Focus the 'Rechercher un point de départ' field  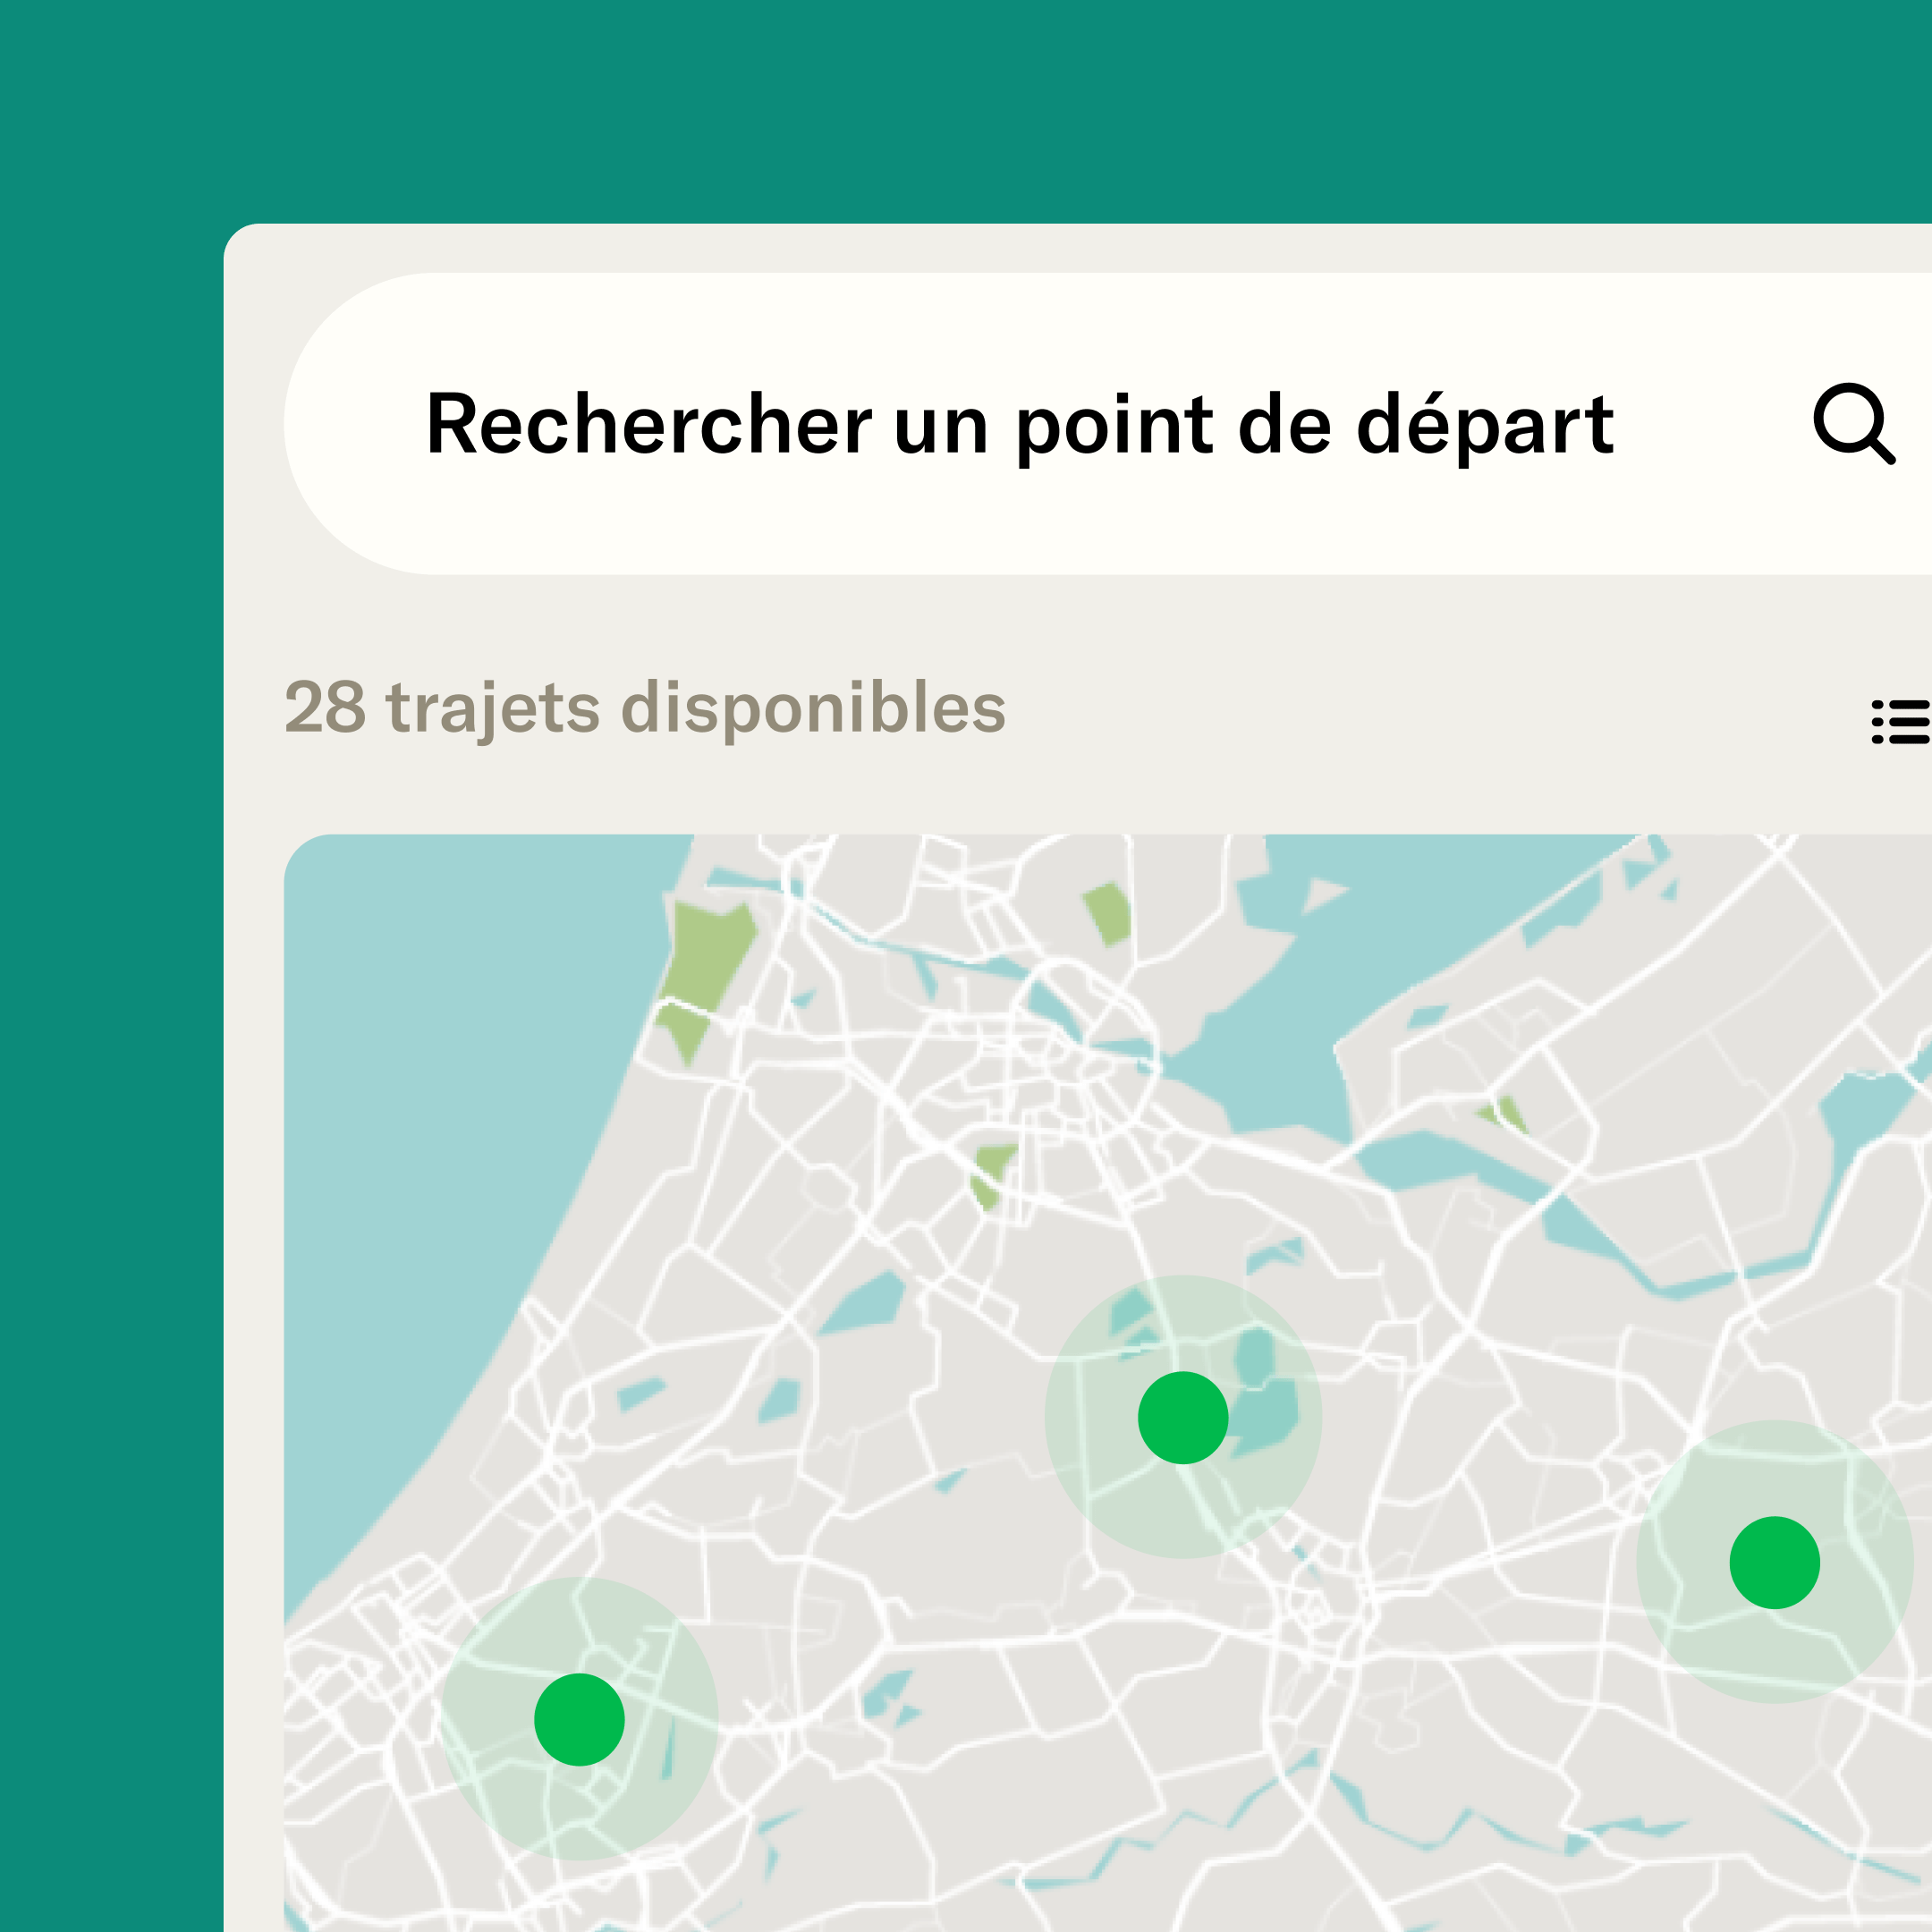1018,425
